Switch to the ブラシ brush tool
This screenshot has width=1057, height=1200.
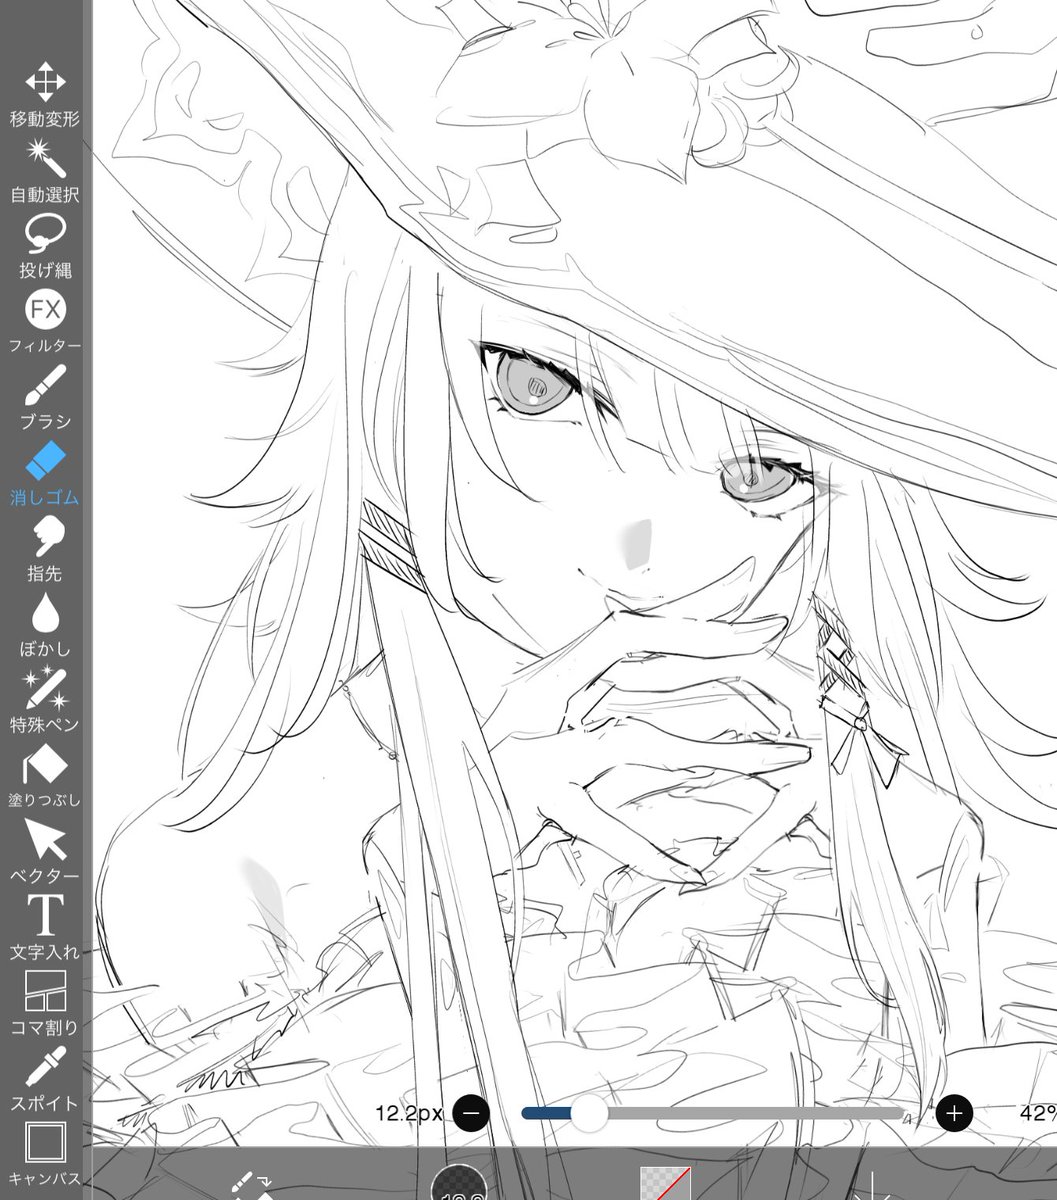pyautogui.click(x=45, y=398)
